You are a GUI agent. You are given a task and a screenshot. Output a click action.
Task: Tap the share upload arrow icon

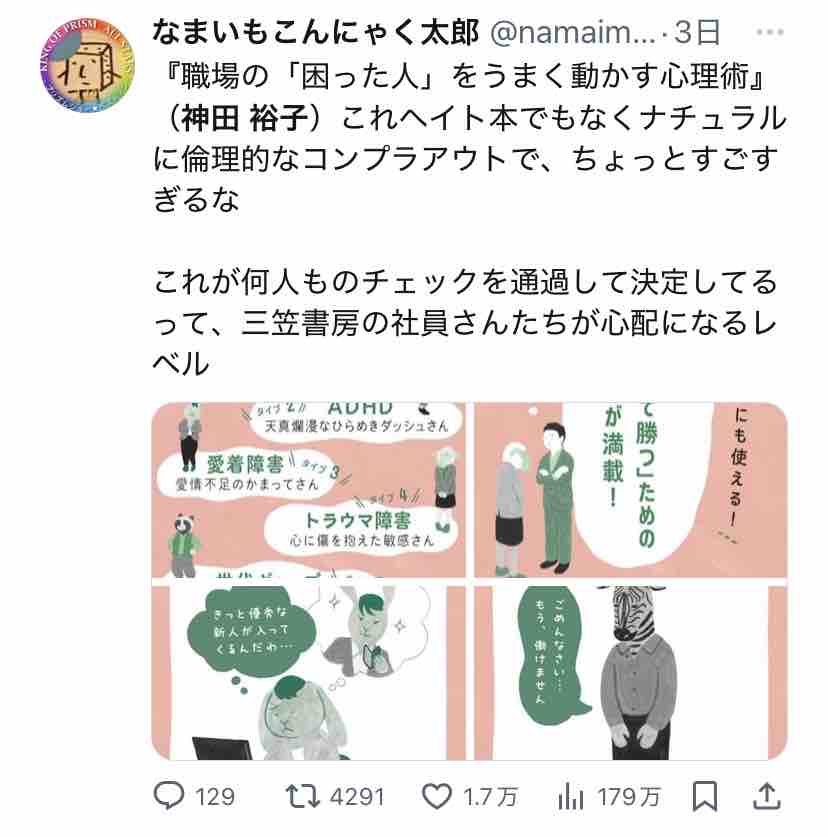[x=767, y=796]
